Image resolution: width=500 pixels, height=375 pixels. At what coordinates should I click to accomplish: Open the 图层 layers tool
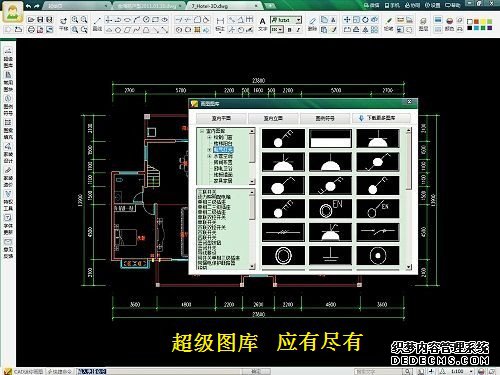(423, 25)
